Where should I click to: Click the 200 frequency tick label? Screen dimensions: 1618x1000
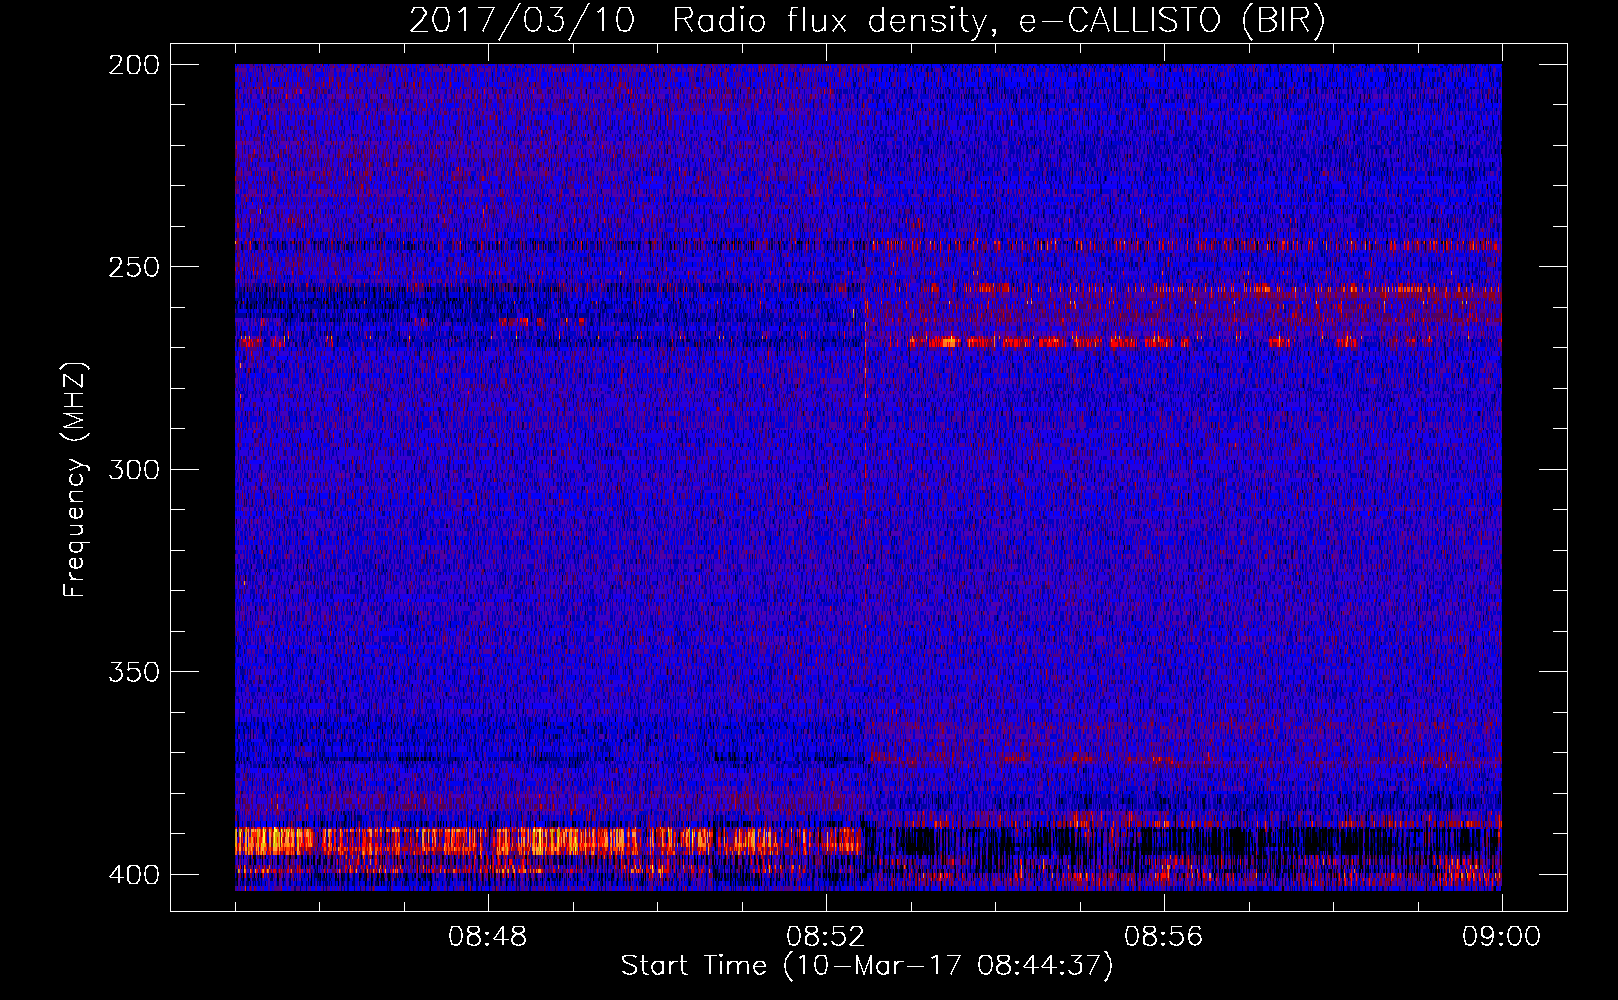(x=134, y=64)
